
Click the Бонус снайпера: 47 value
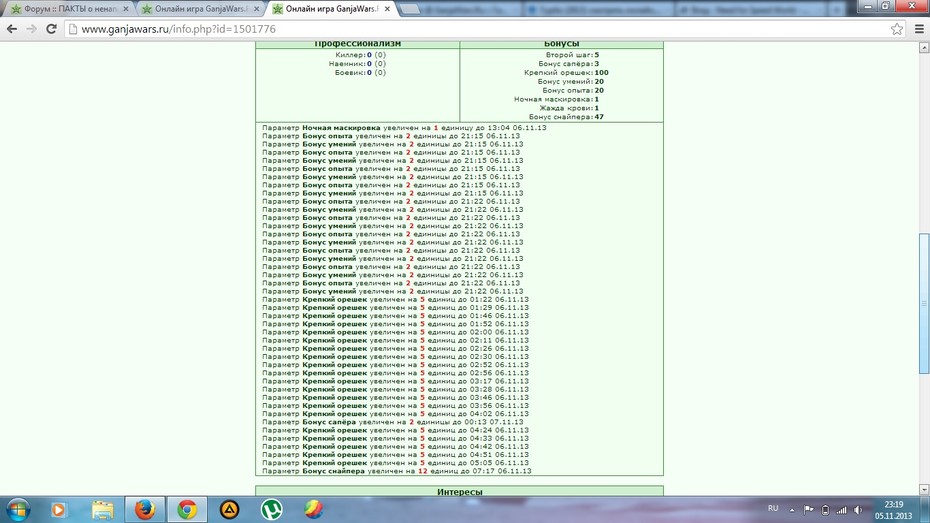[x=566, y=117]
